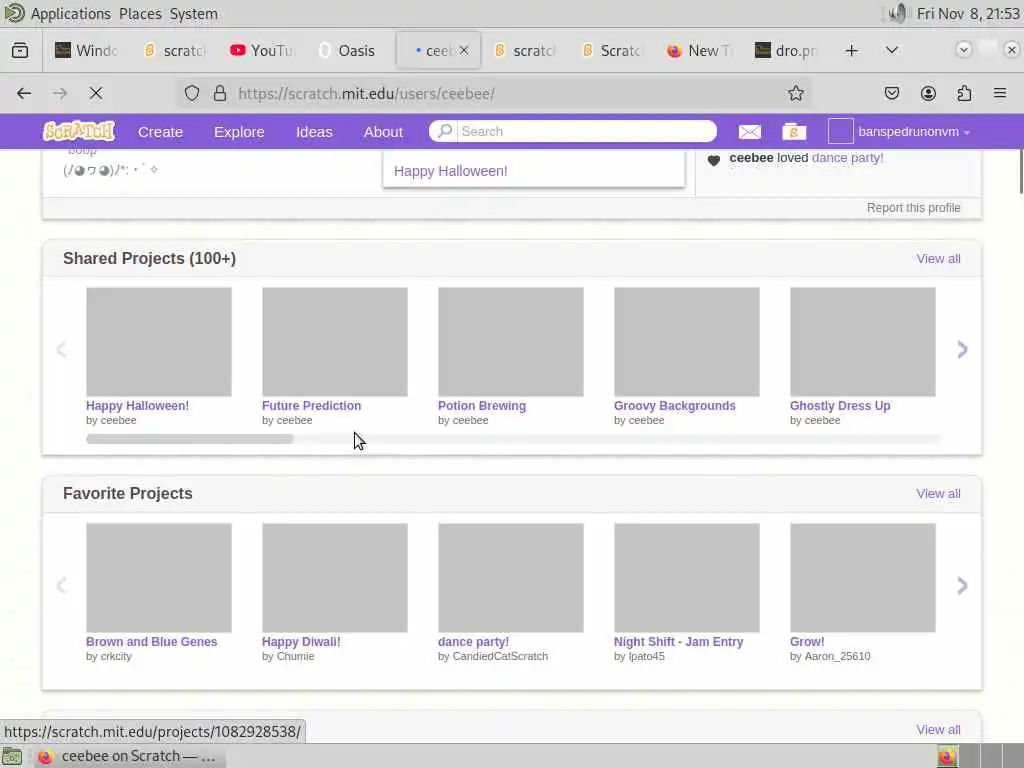This screenshot has height=768, width=1024.
Task: Open Happy Diwali! project thumbnail
Action: (334, 577)
